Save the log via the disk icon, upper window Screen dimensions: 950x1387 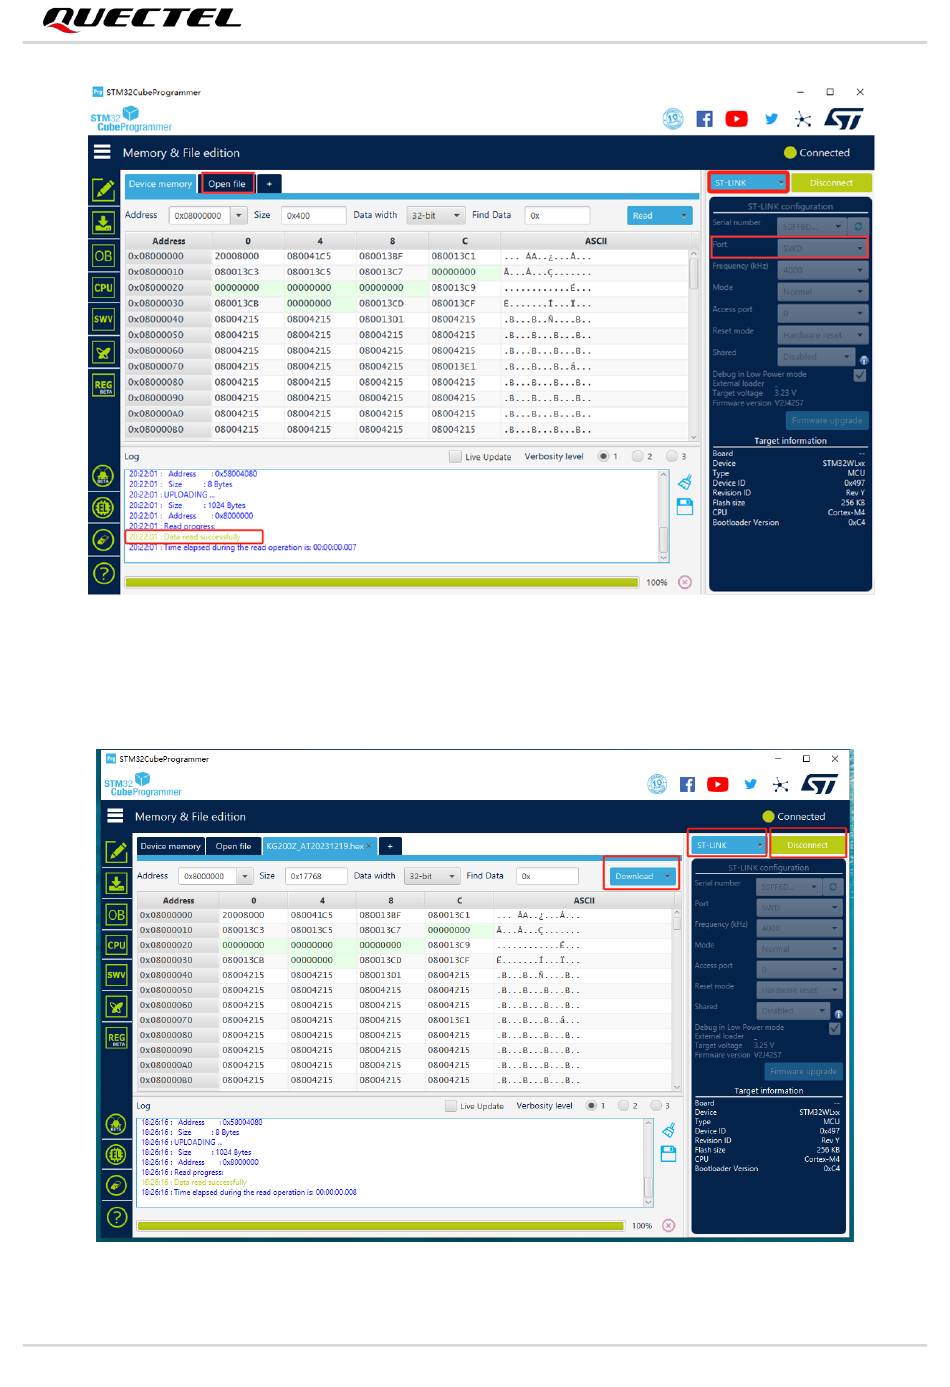pos(685,507)
